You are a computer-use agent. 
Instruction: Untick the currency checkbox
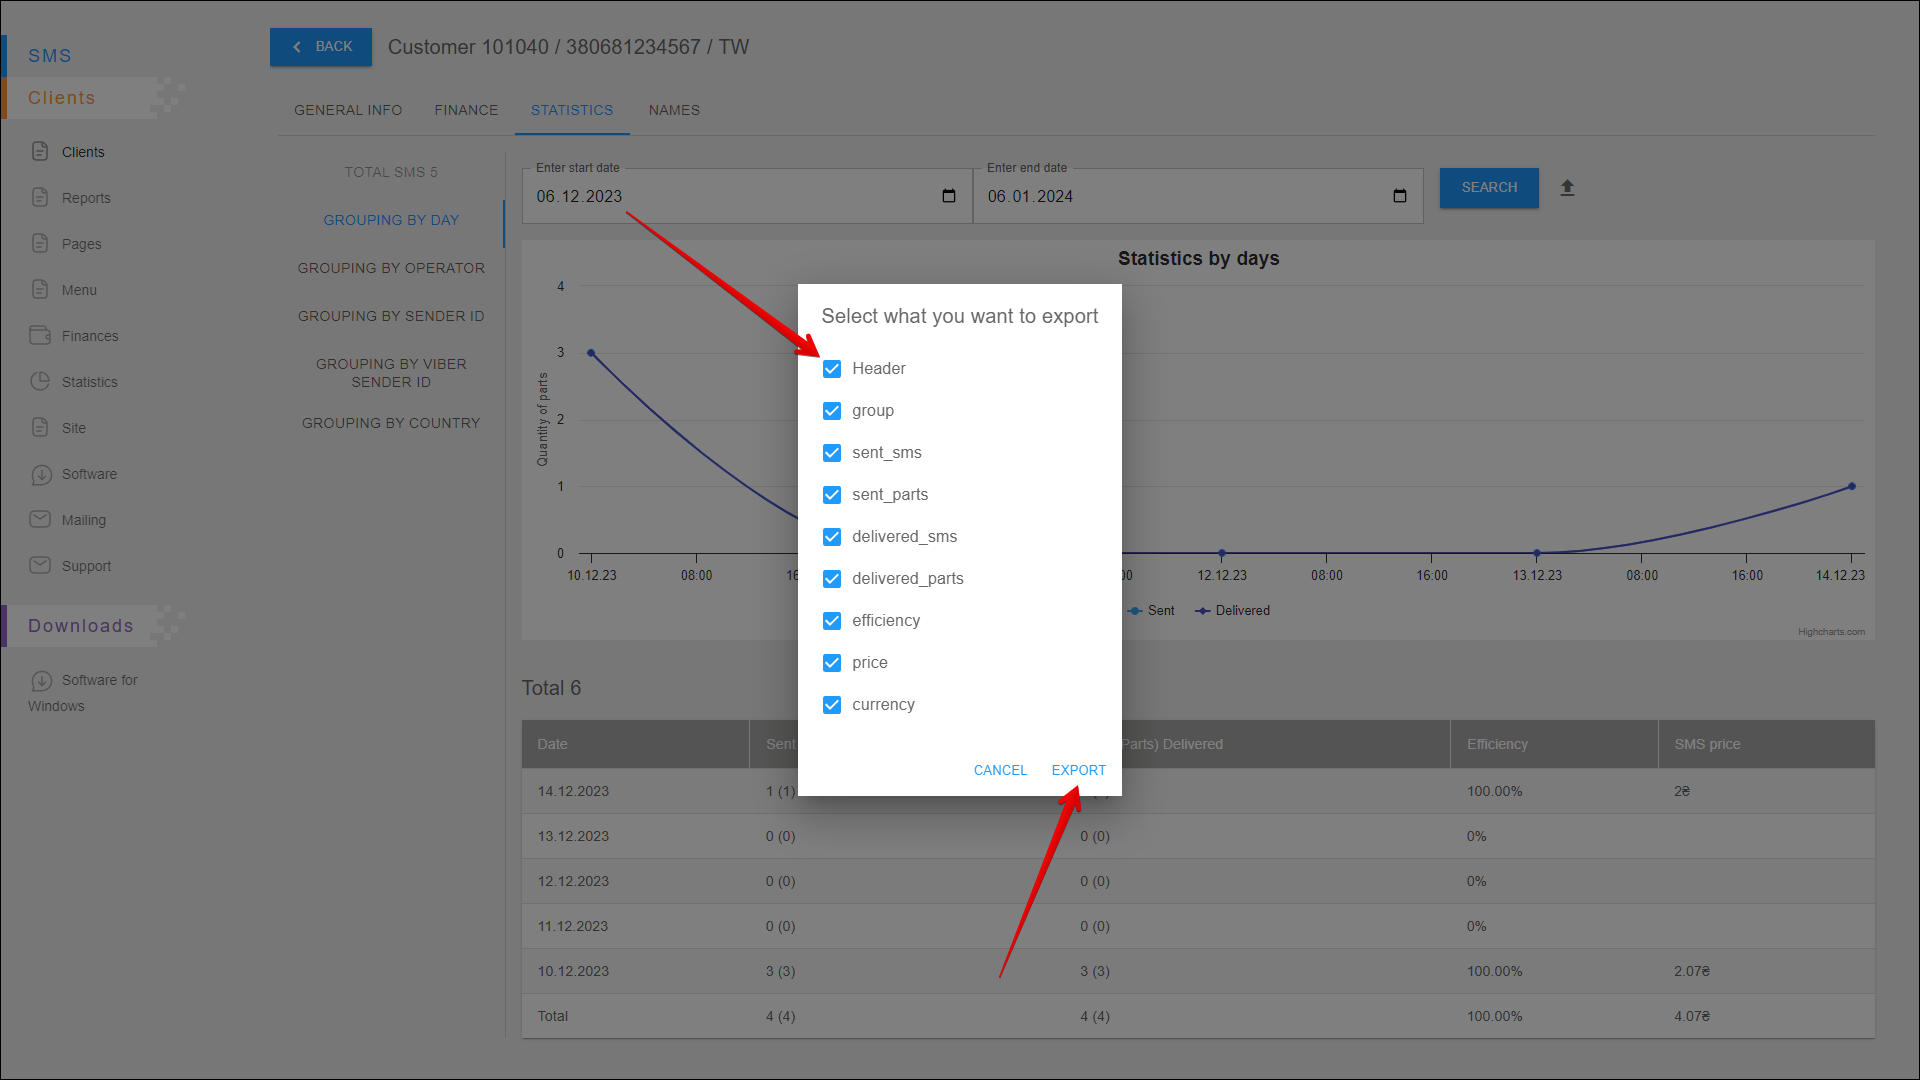point(832,705)
